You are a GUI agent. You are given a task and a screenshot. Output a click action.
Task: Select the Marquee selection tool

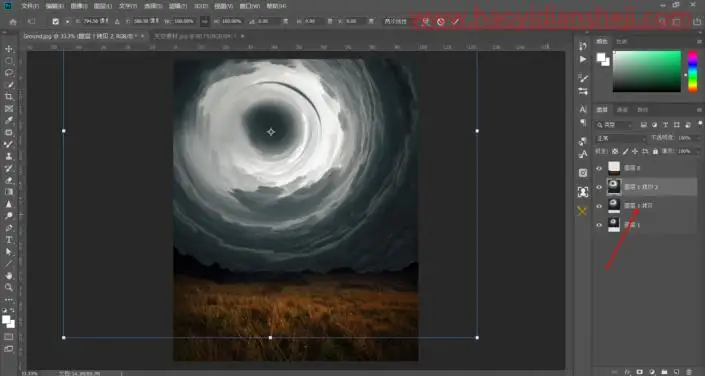[9, 61]
